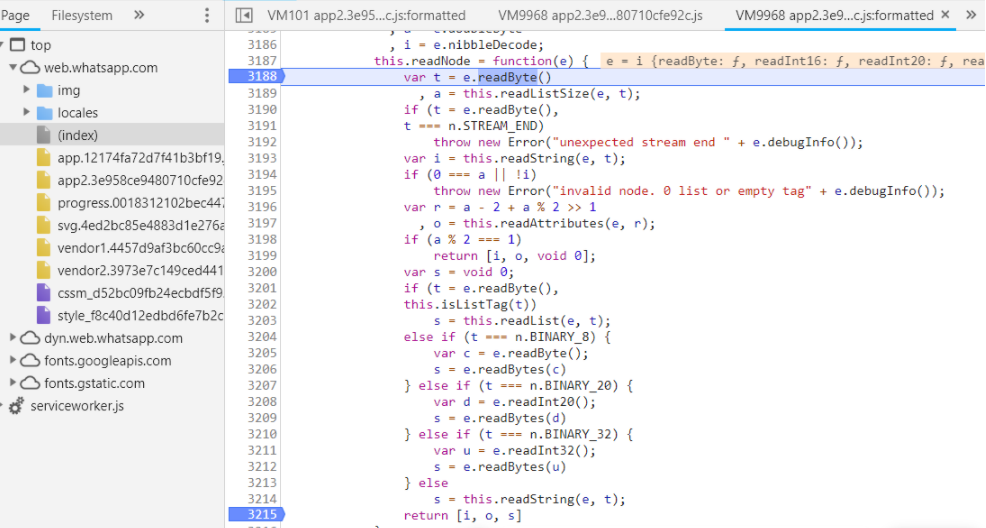Collapse the web.whatsapp.com domain node
This screenshot has width=986, height=528.
(x=13, y=67)
